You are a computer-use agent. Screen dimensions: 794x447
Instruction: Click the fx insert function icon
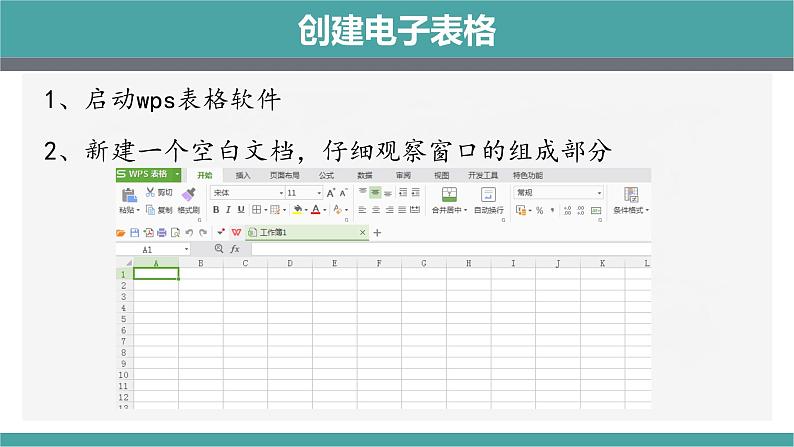point(235,249)
